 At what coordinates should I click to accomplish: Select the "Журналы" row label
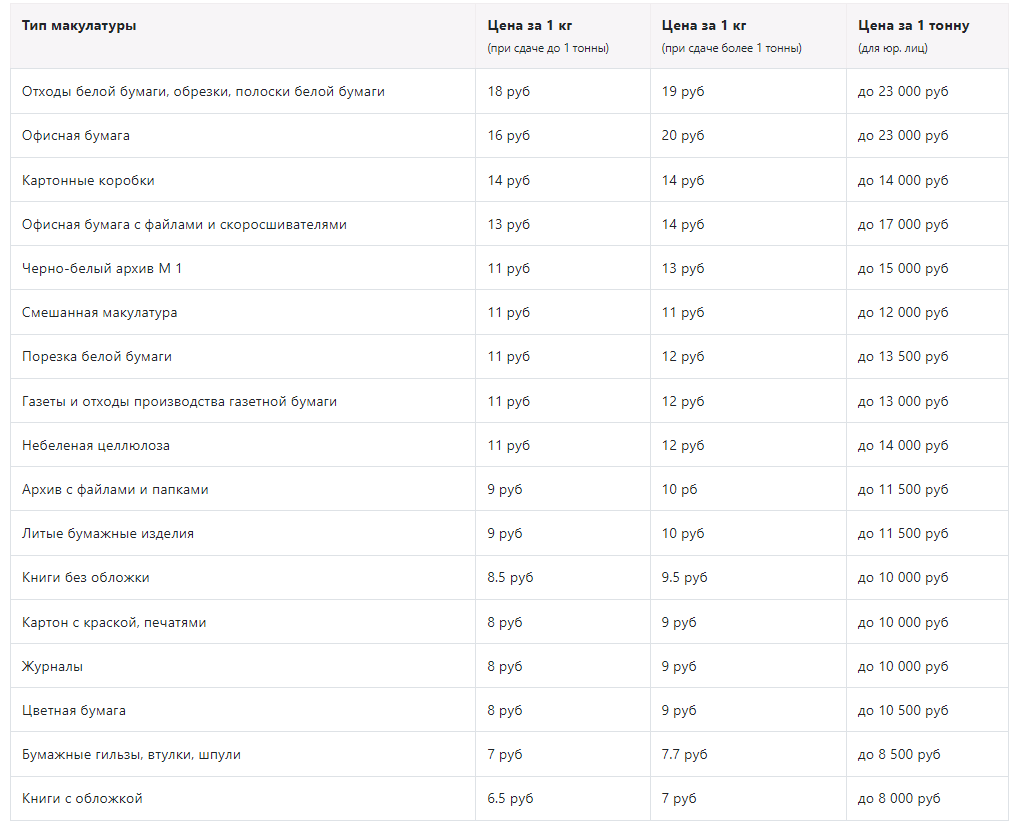point(52,666)
